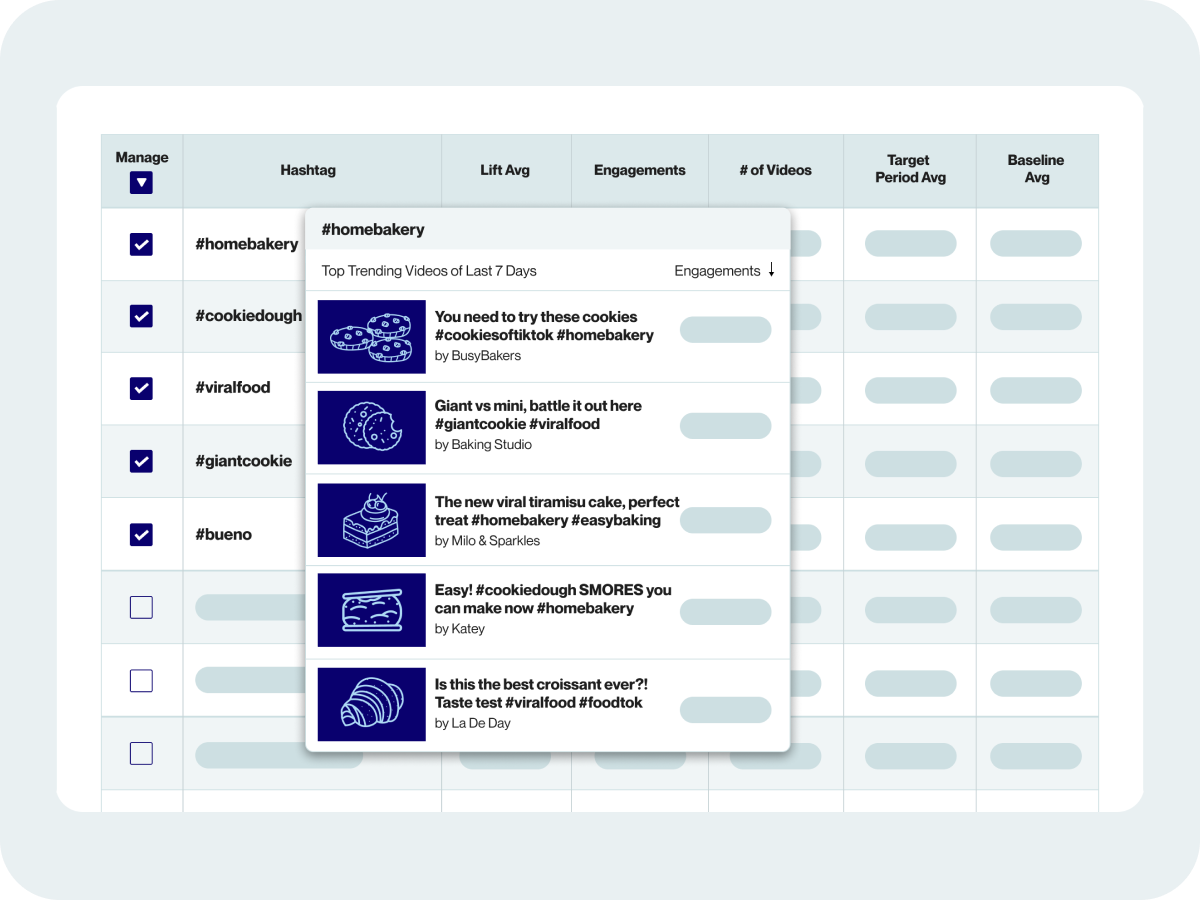
Task: Uncheck the #viralfood row checkbox
Action: click(141, 388)
